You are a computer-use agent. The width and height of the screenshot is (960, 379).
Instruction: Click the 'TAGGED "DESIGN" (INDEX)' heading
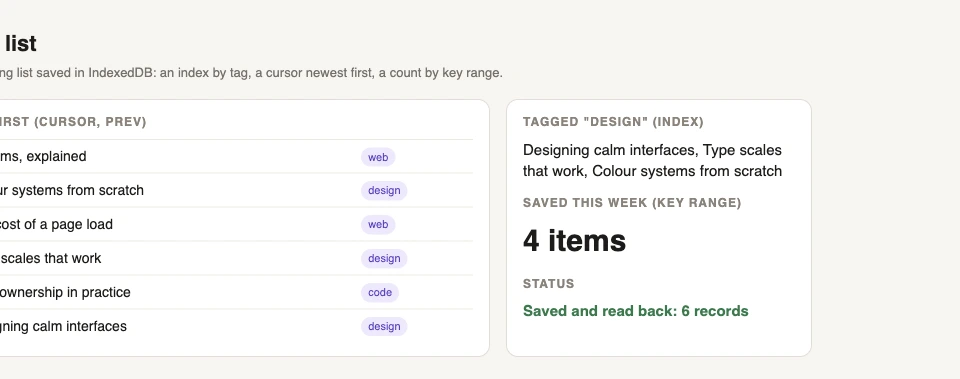[613, 122]
